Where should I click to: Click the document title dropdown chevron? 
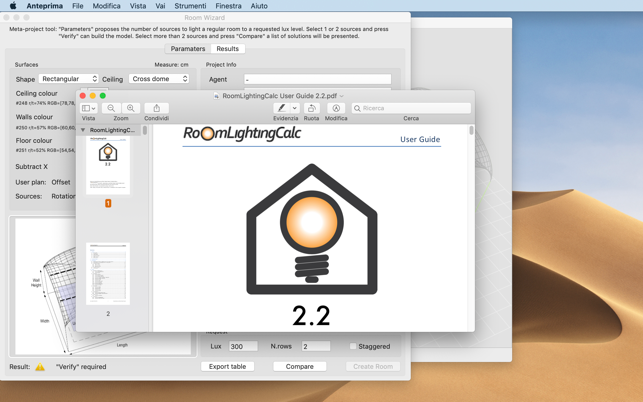click(342, 96)
